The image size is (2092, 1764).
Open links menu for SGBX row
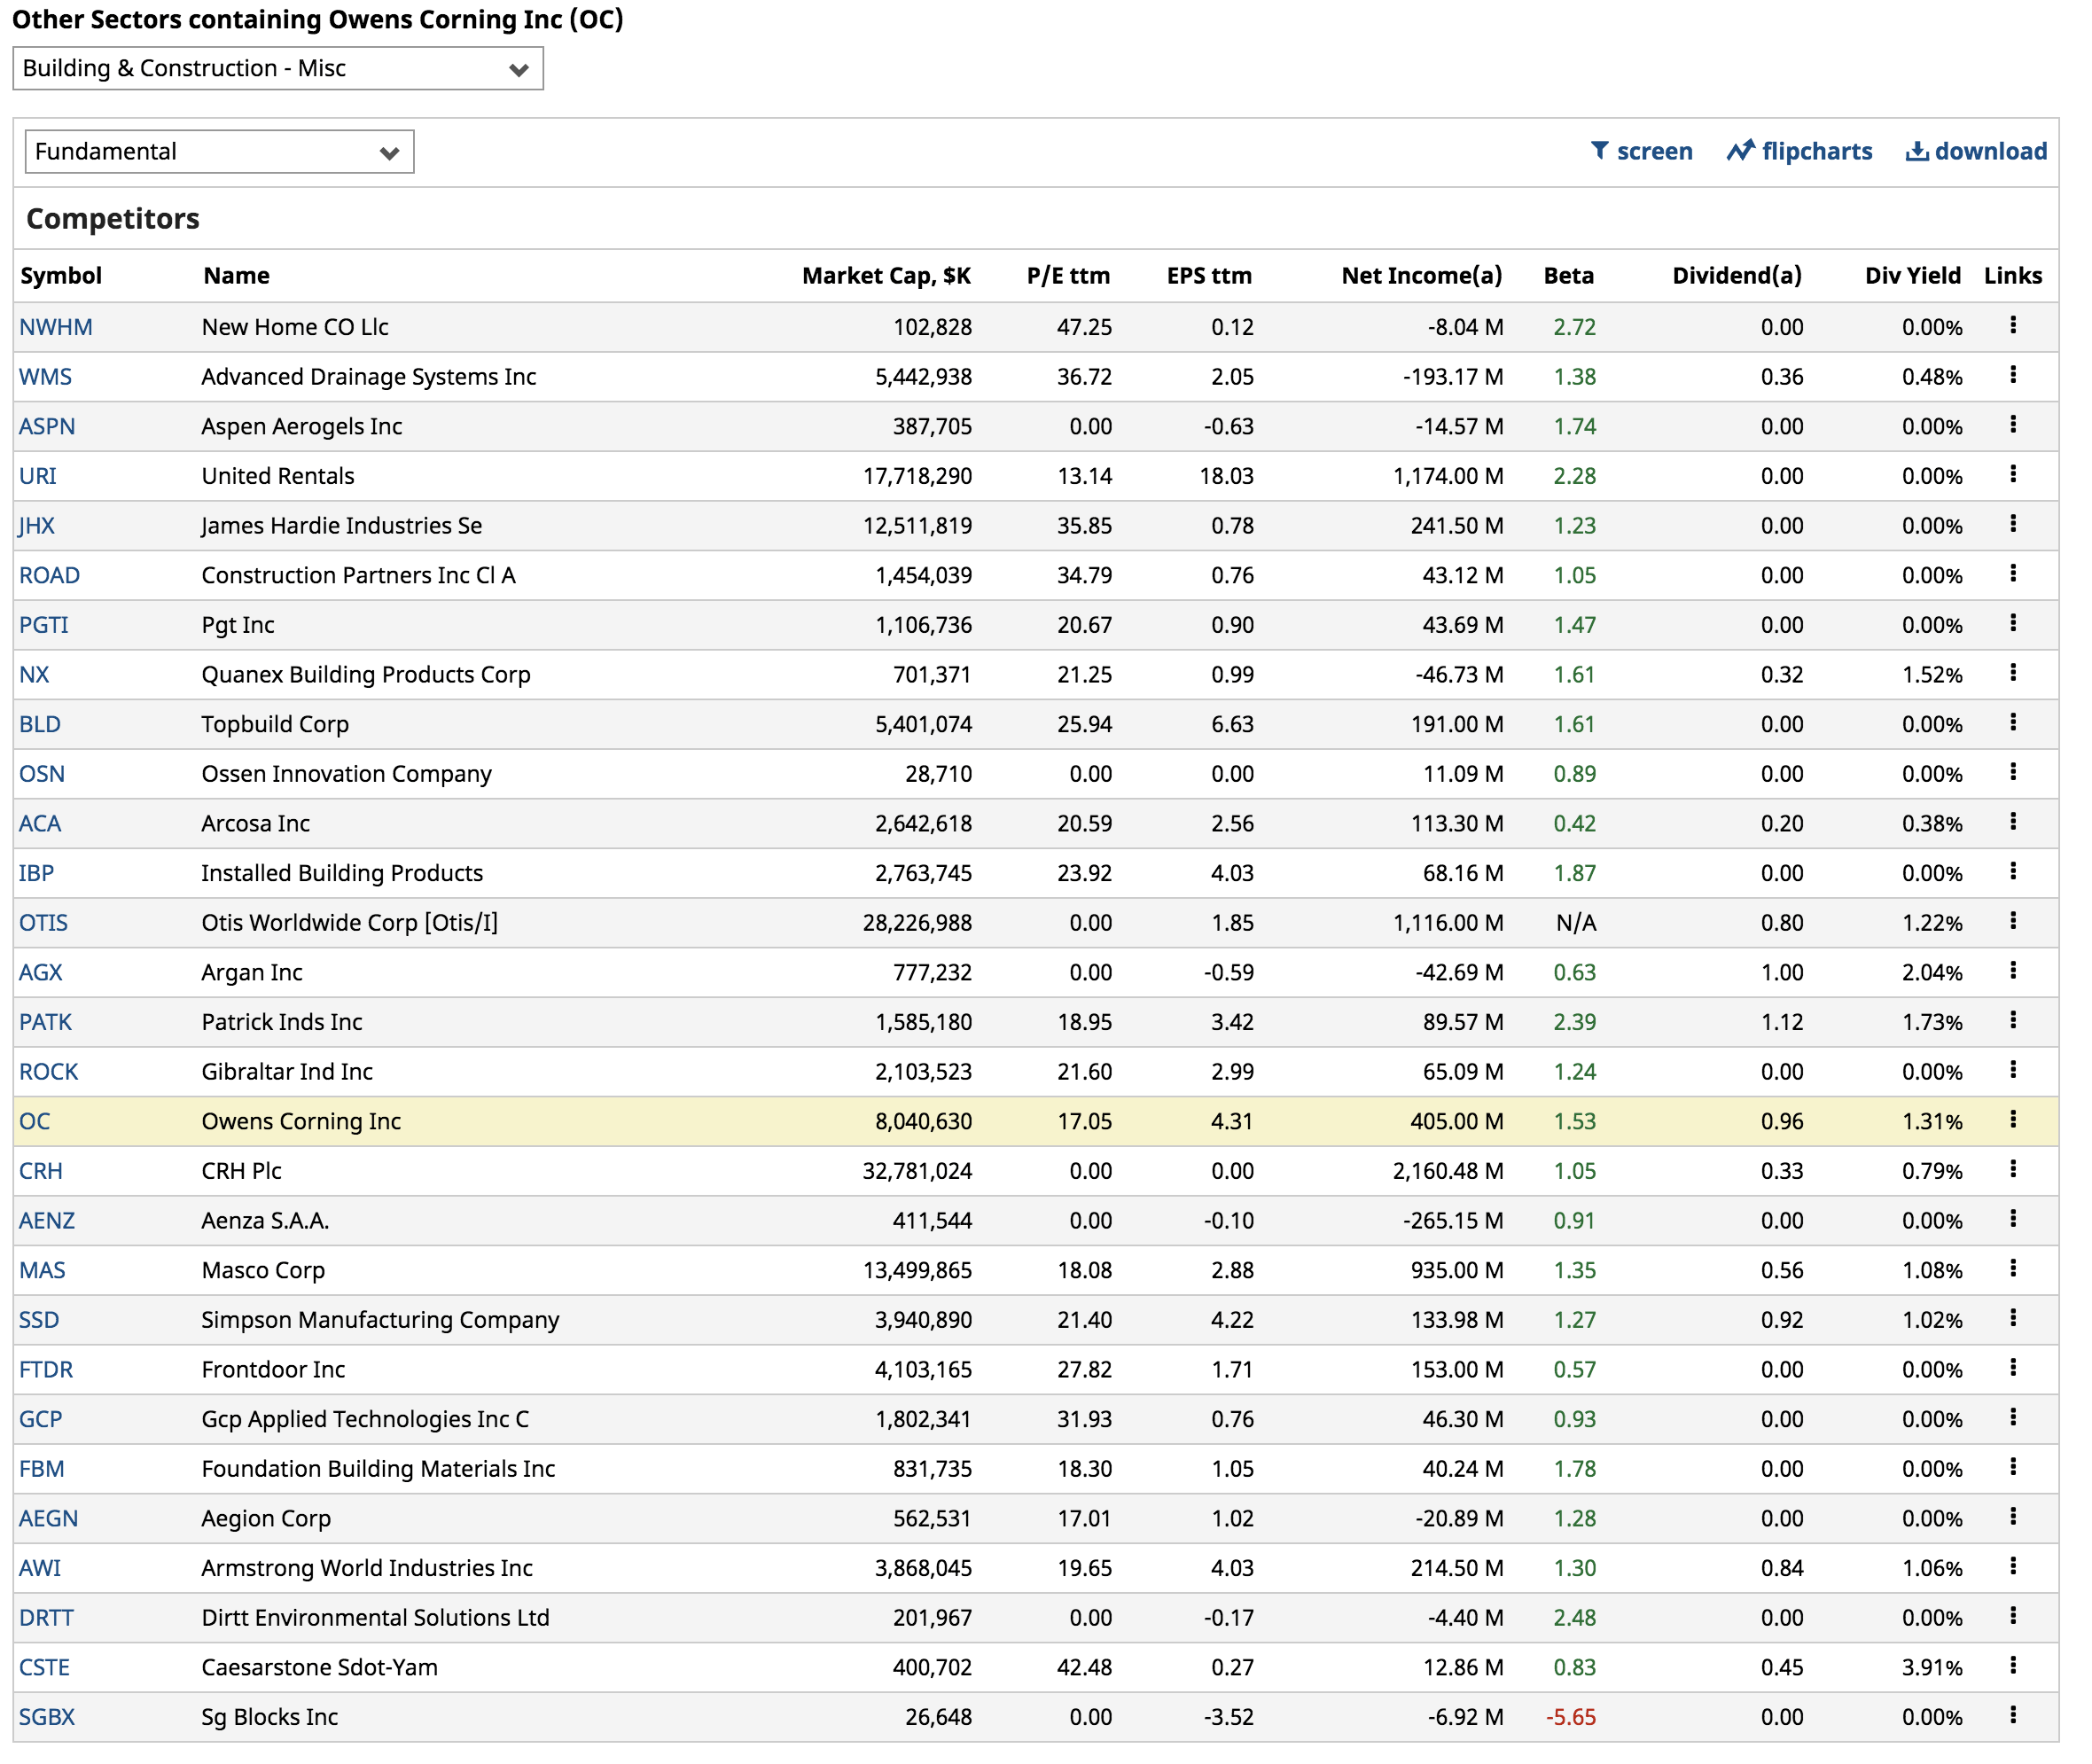(x=2012, y=1715)
